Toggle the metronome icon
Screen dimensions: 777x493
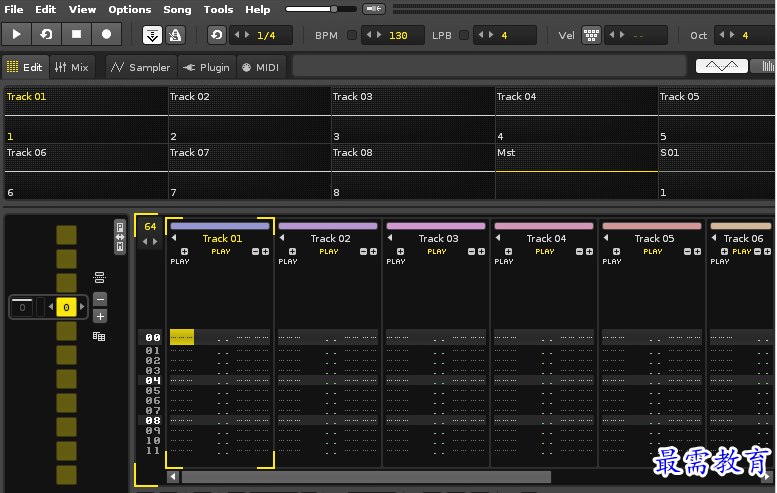(x=175, y=35)
